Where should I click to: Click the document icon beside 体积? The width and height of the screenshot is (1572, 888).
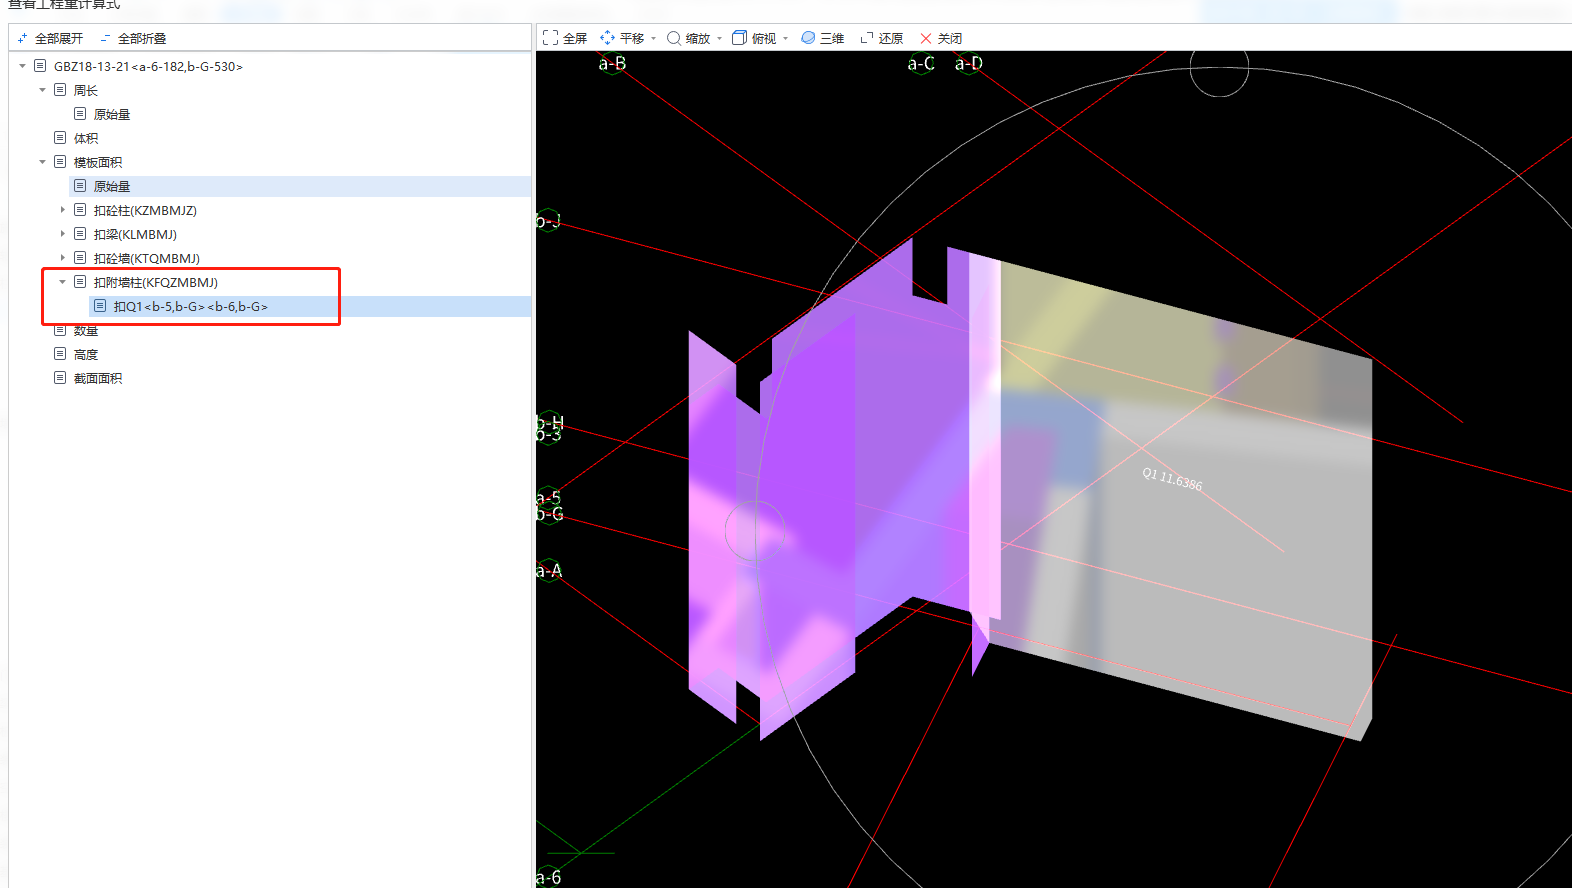60,138
